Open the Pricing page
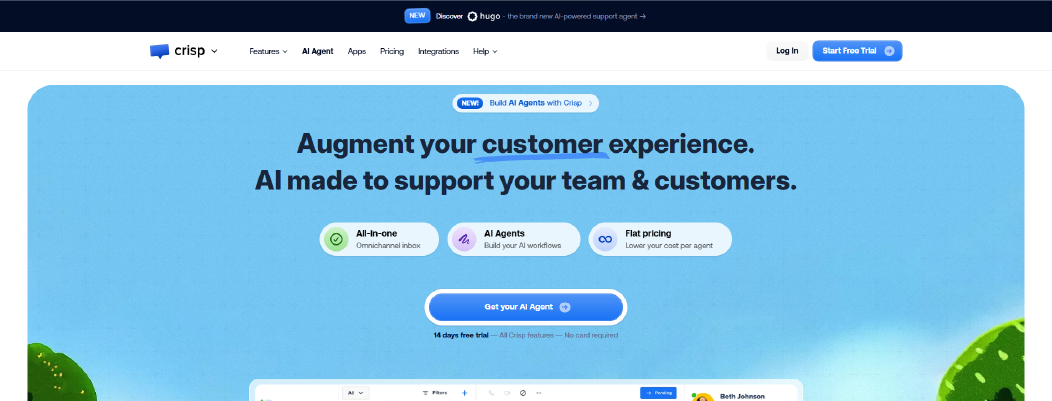This screenshot has height=401, width=1052. (x=392, y=51)
